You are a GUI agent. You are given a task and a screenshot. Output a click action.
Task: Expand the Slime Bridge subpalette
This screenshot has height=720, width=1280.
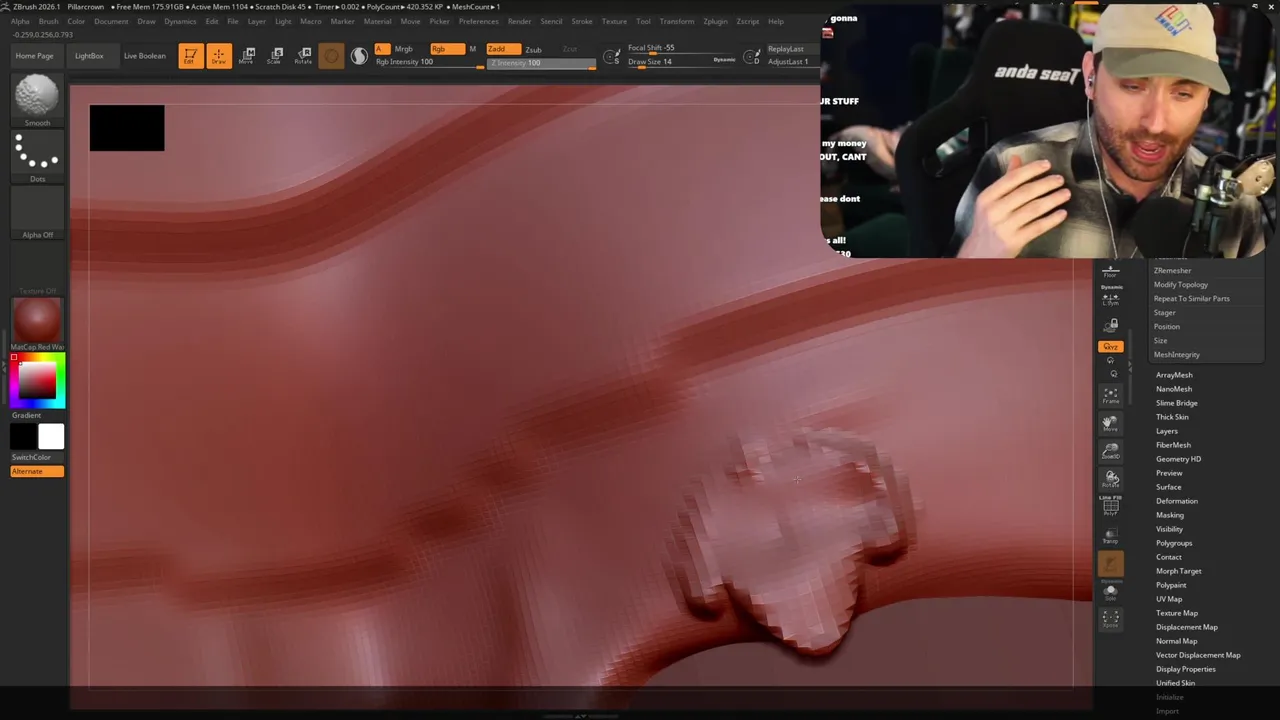point(1177,403)
